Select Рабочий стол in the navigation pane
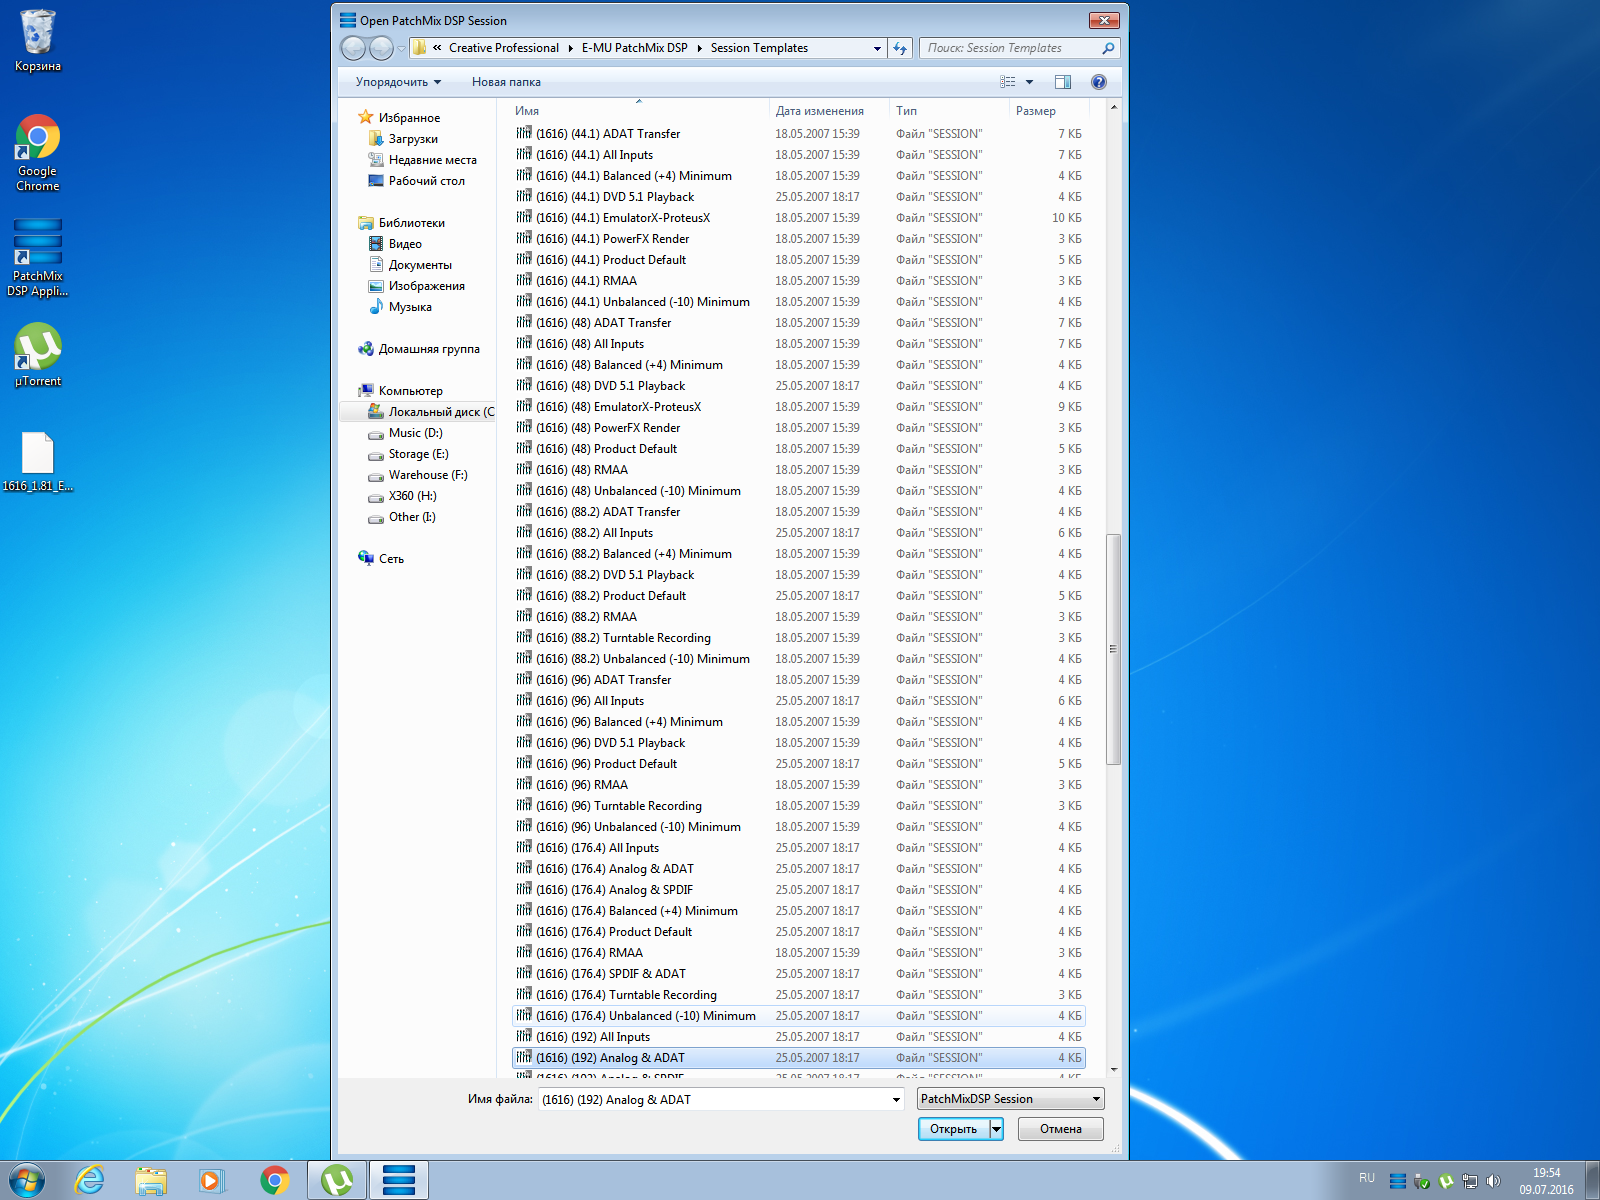Screen dimensions: 1600x1200 coord(426,181)
